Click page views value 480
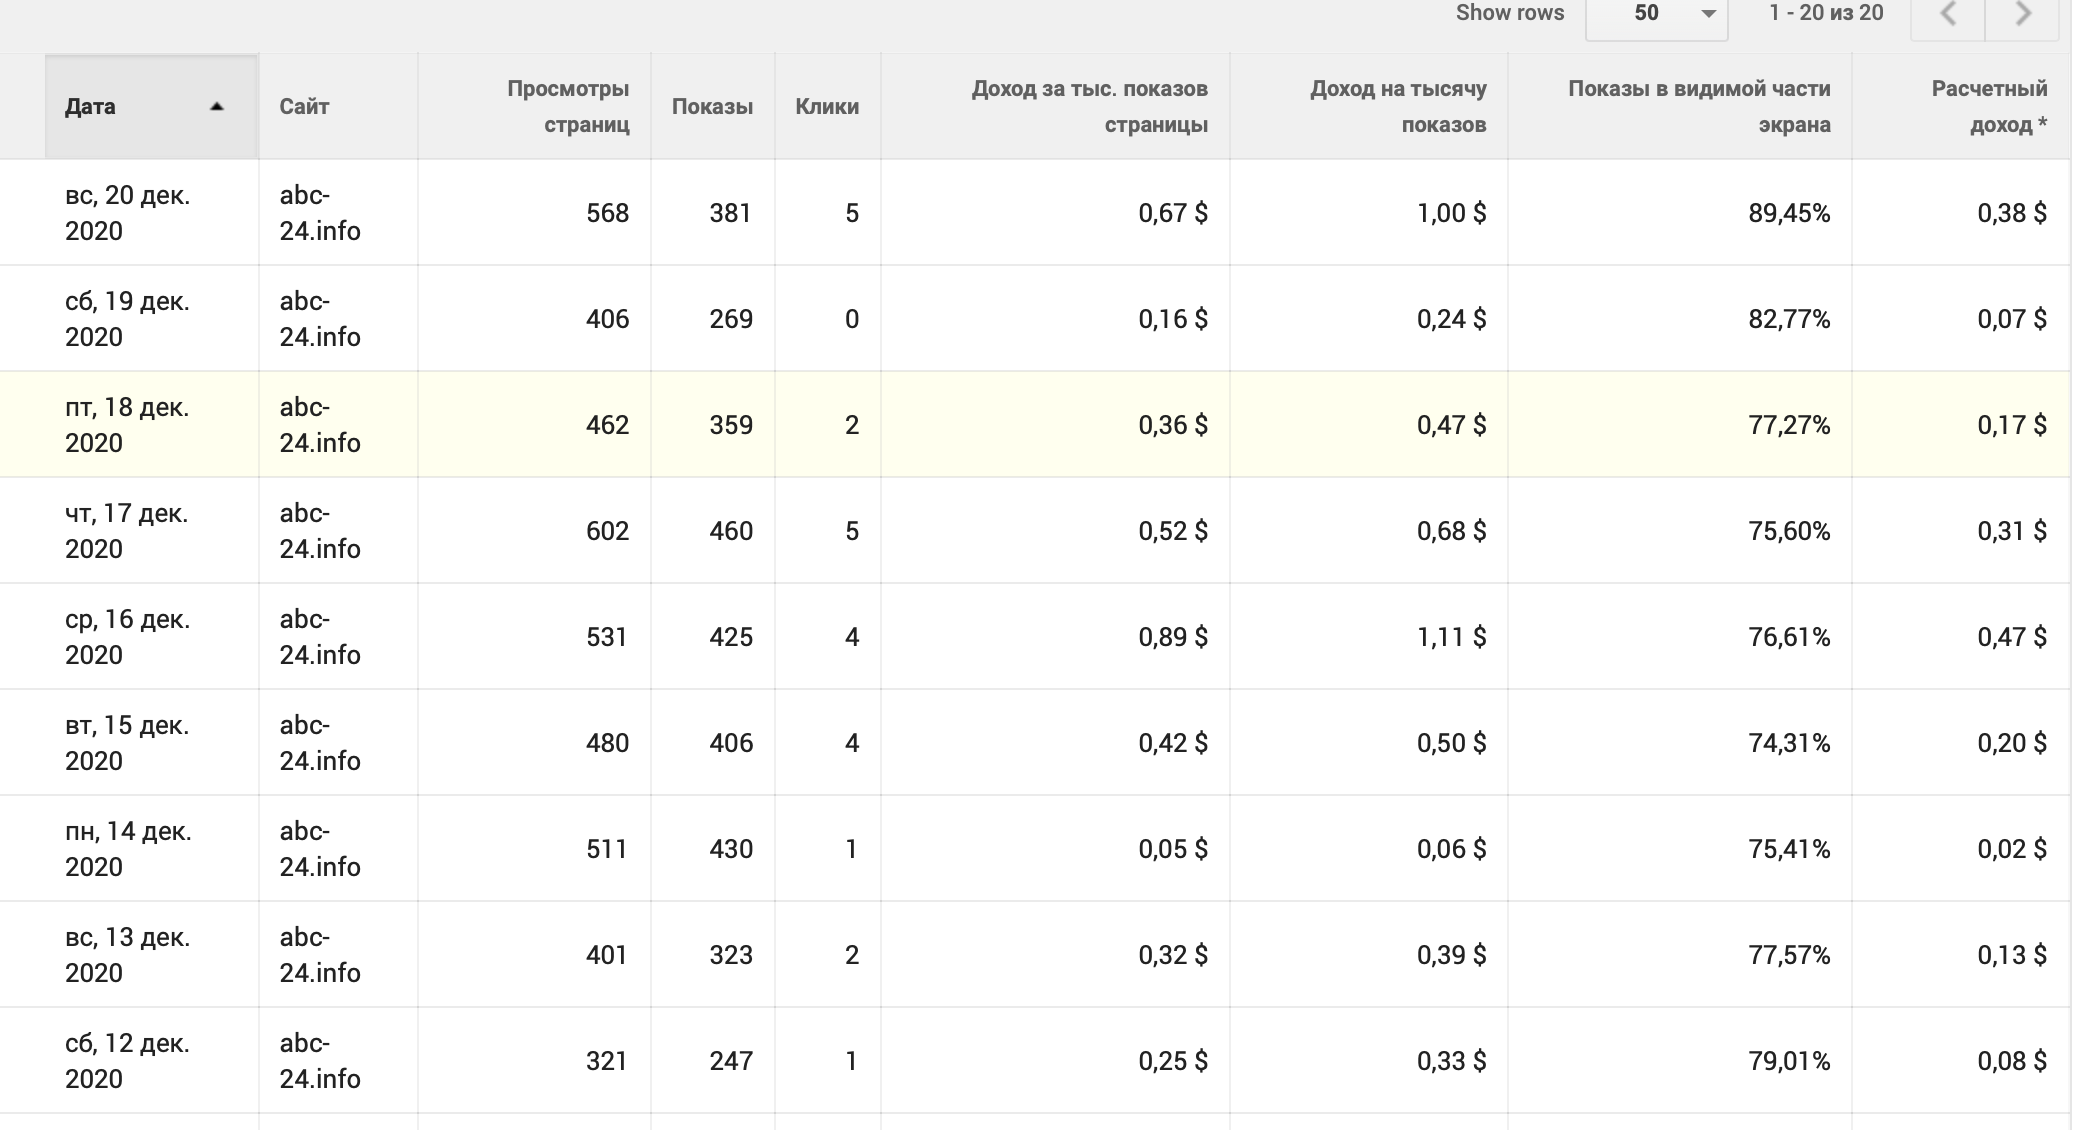 point(607,743)
